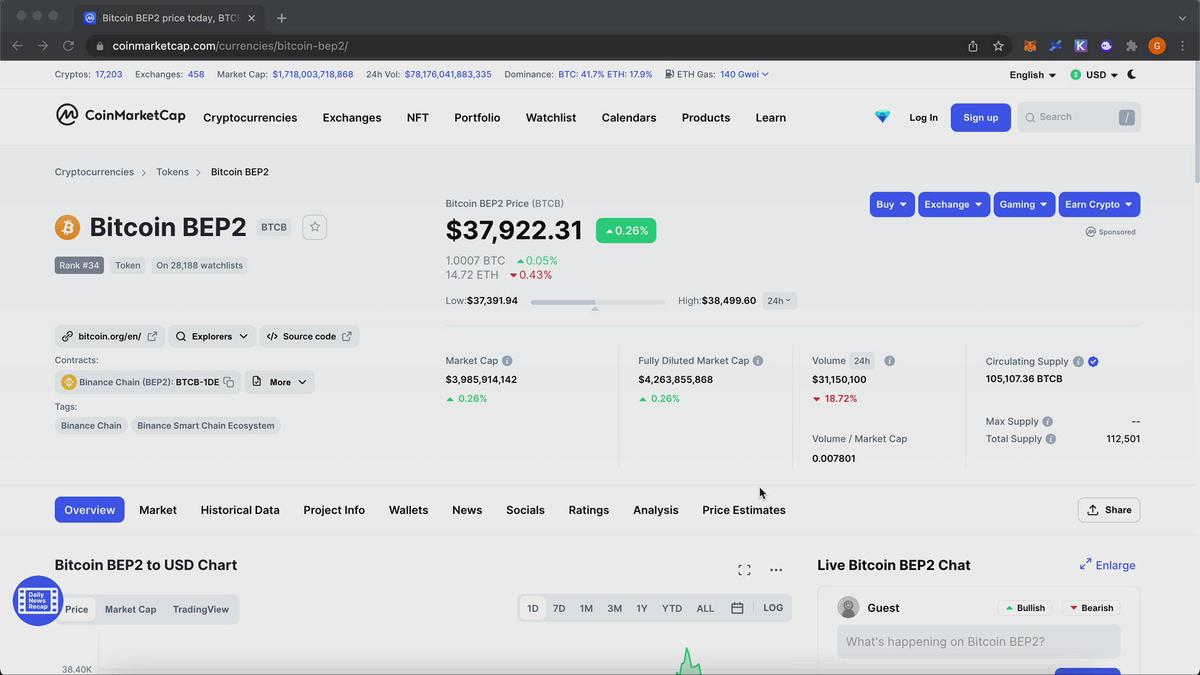The height and width of the screenshot is (675, 1200).
Task: Open the USD currency dropdown
Action: 1094,75
